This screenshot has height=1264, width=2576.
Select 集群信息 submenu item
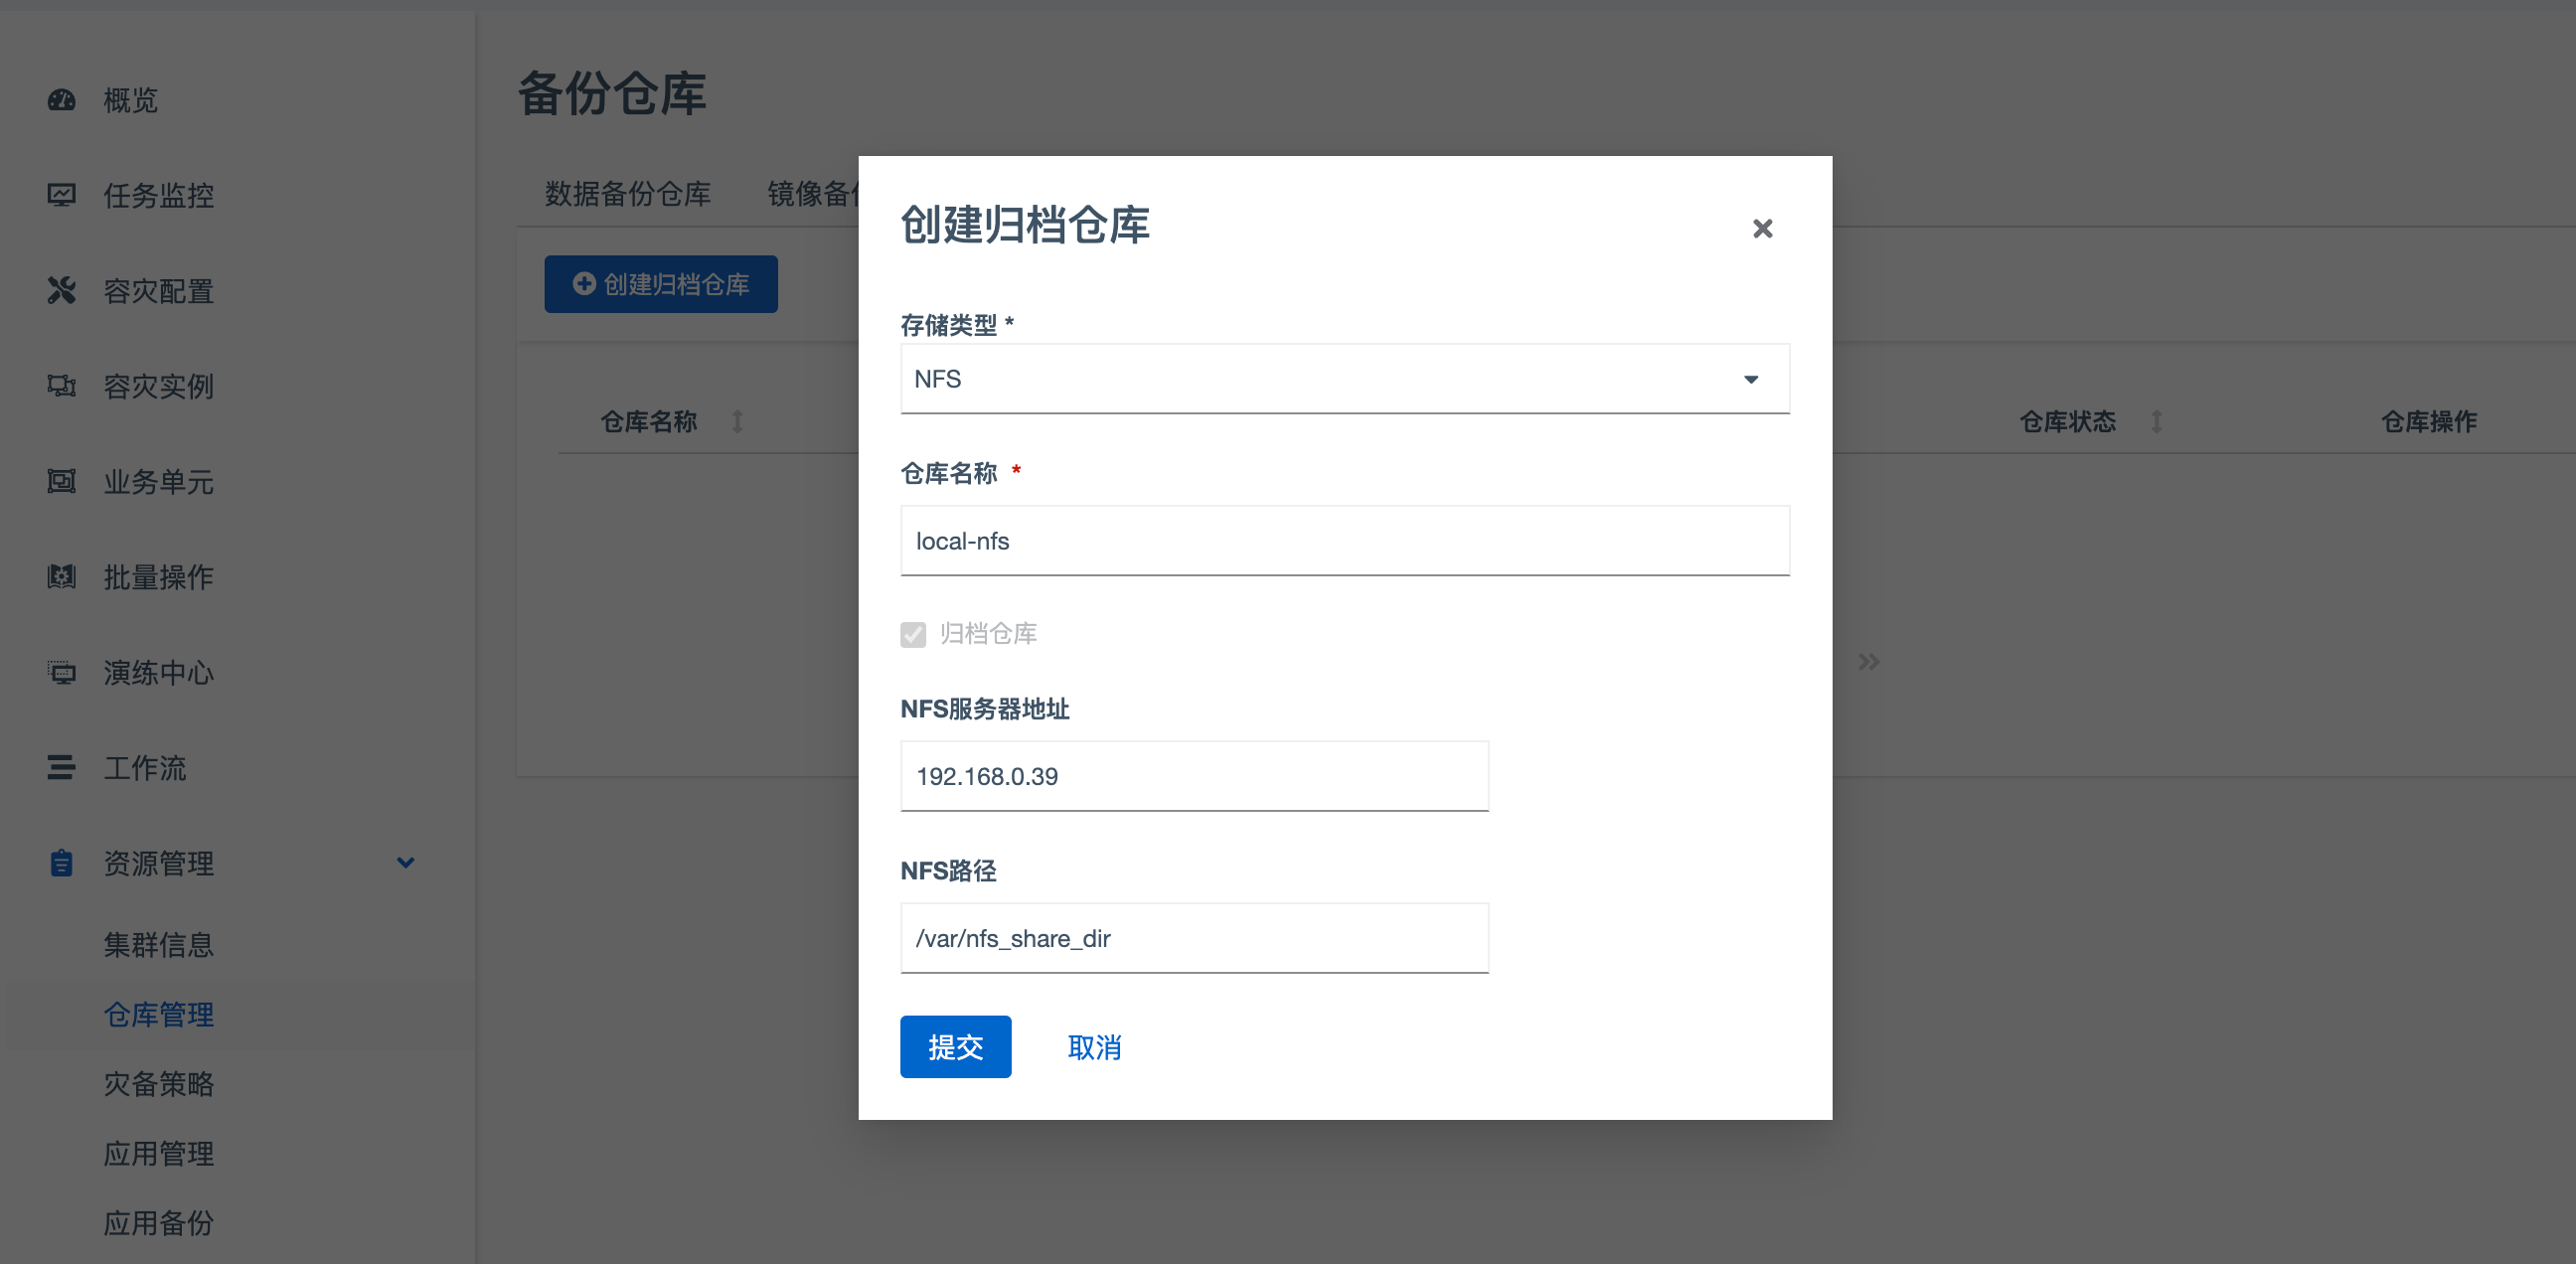point(159,945)
